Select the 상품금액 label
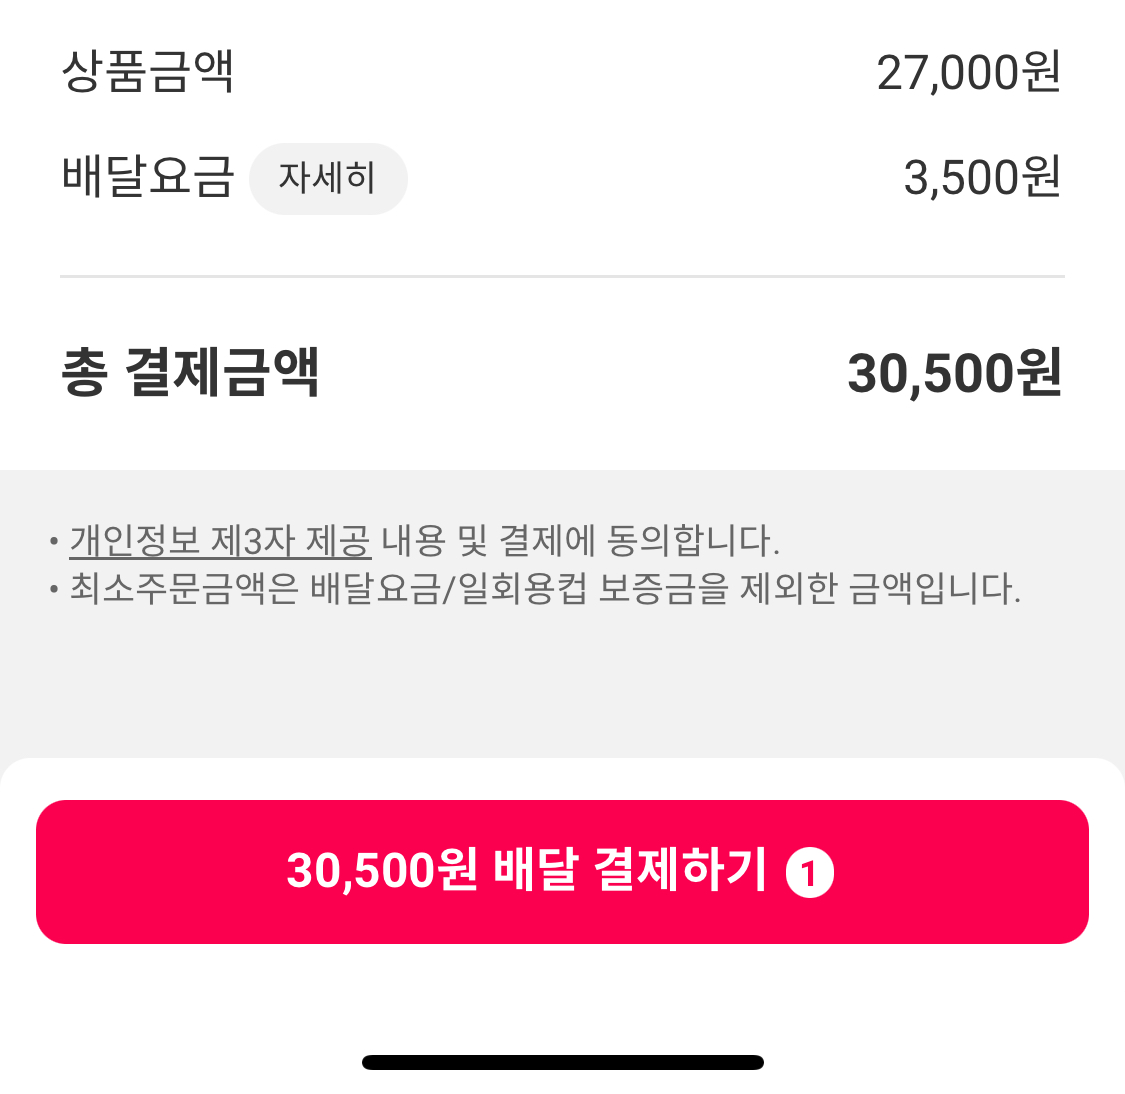The width and height of the screenshot is (1125, 1094). pos(148,72)
